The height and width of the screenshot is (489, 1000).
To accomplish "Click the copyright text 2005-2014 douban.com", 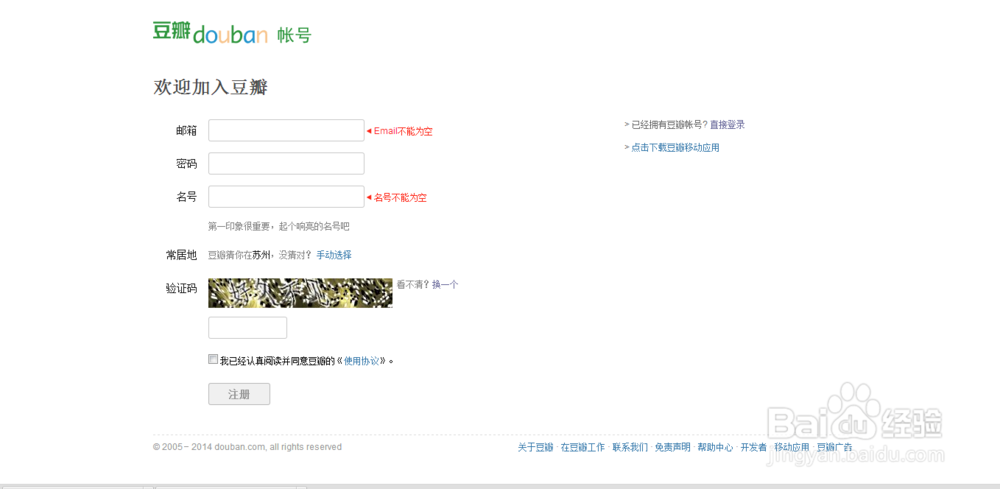I will (x=247, y=447).
